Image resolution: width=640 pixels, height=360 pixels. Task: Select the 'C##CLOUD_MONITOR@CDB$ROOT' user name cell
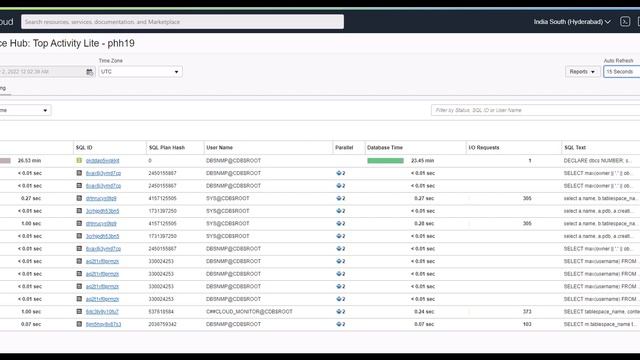(249, 312)
